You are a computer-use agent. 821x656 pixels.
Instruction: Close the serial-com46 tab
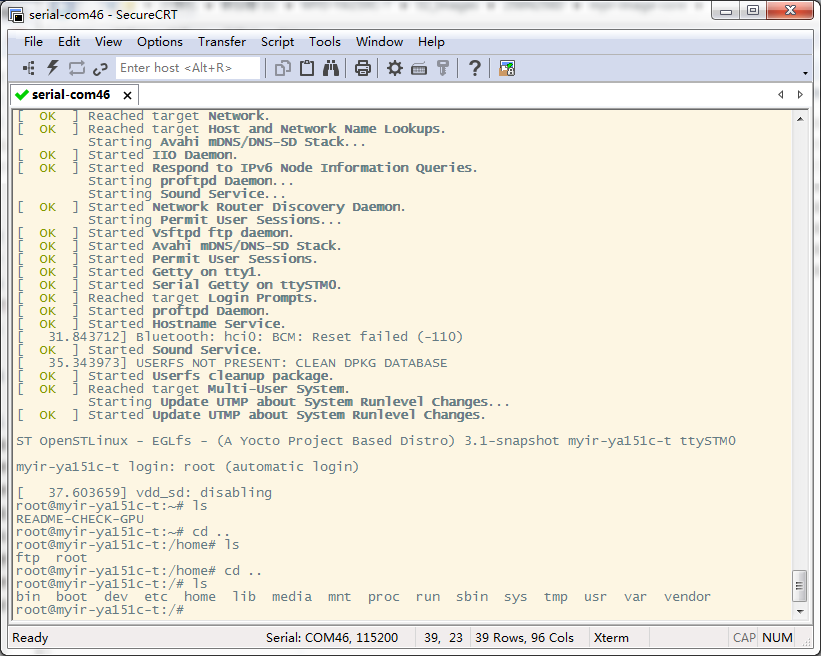click(x=127, y=95)
